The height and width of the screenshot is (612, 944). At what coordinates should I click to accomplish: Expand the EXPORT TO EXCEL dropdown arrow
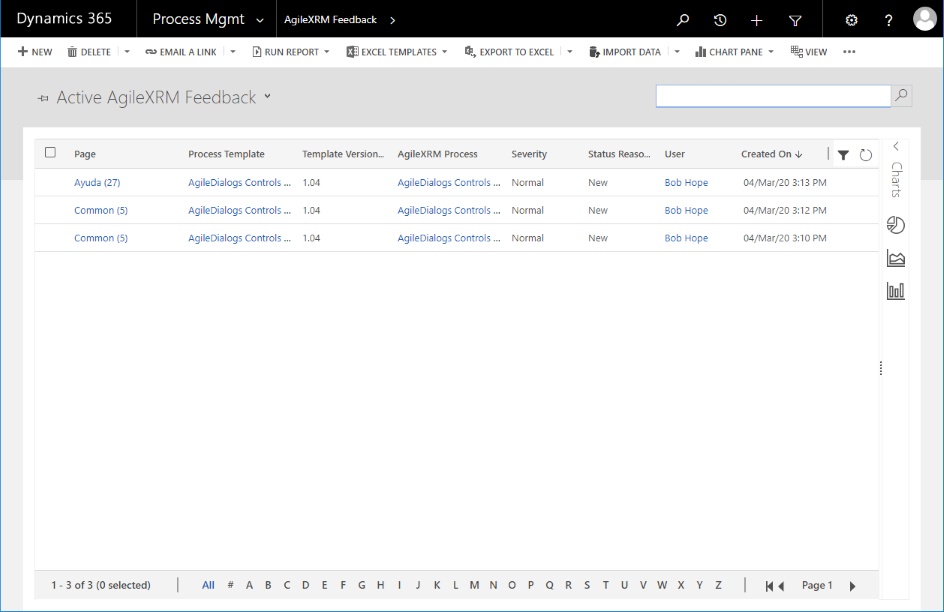coord(570,52)
